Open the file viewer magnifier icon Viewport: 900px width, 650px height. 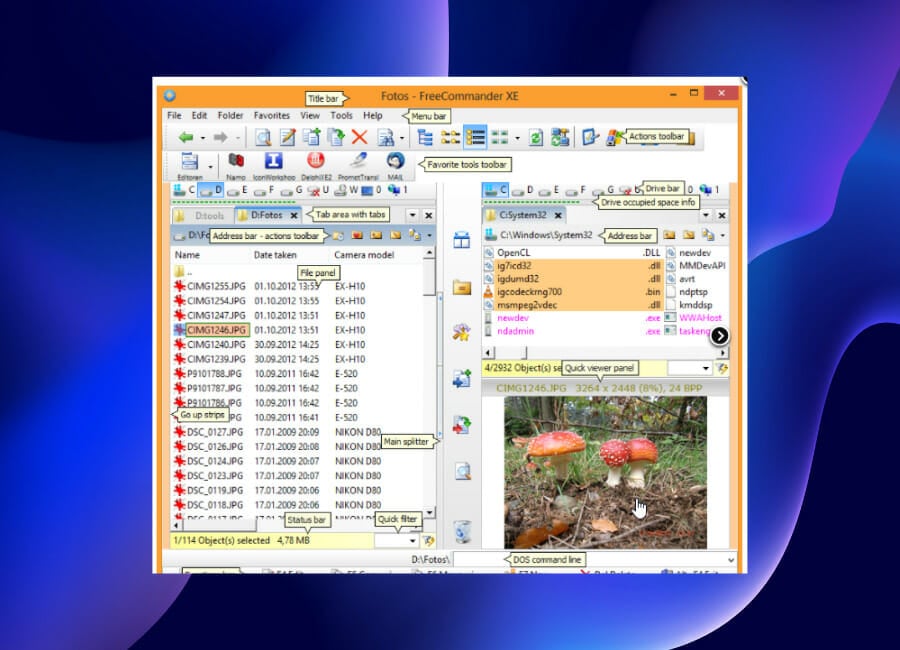click(x=263, y=137)
